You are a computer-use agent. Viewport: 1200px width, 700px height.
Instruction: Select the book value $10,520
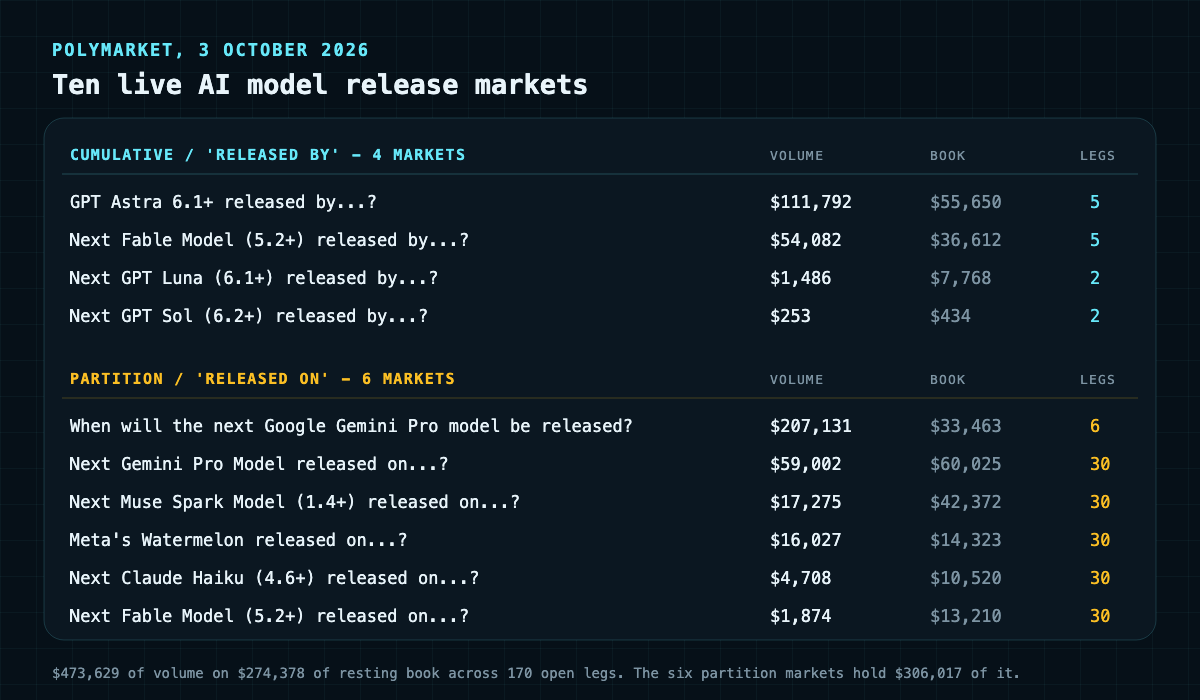[966, 578]
